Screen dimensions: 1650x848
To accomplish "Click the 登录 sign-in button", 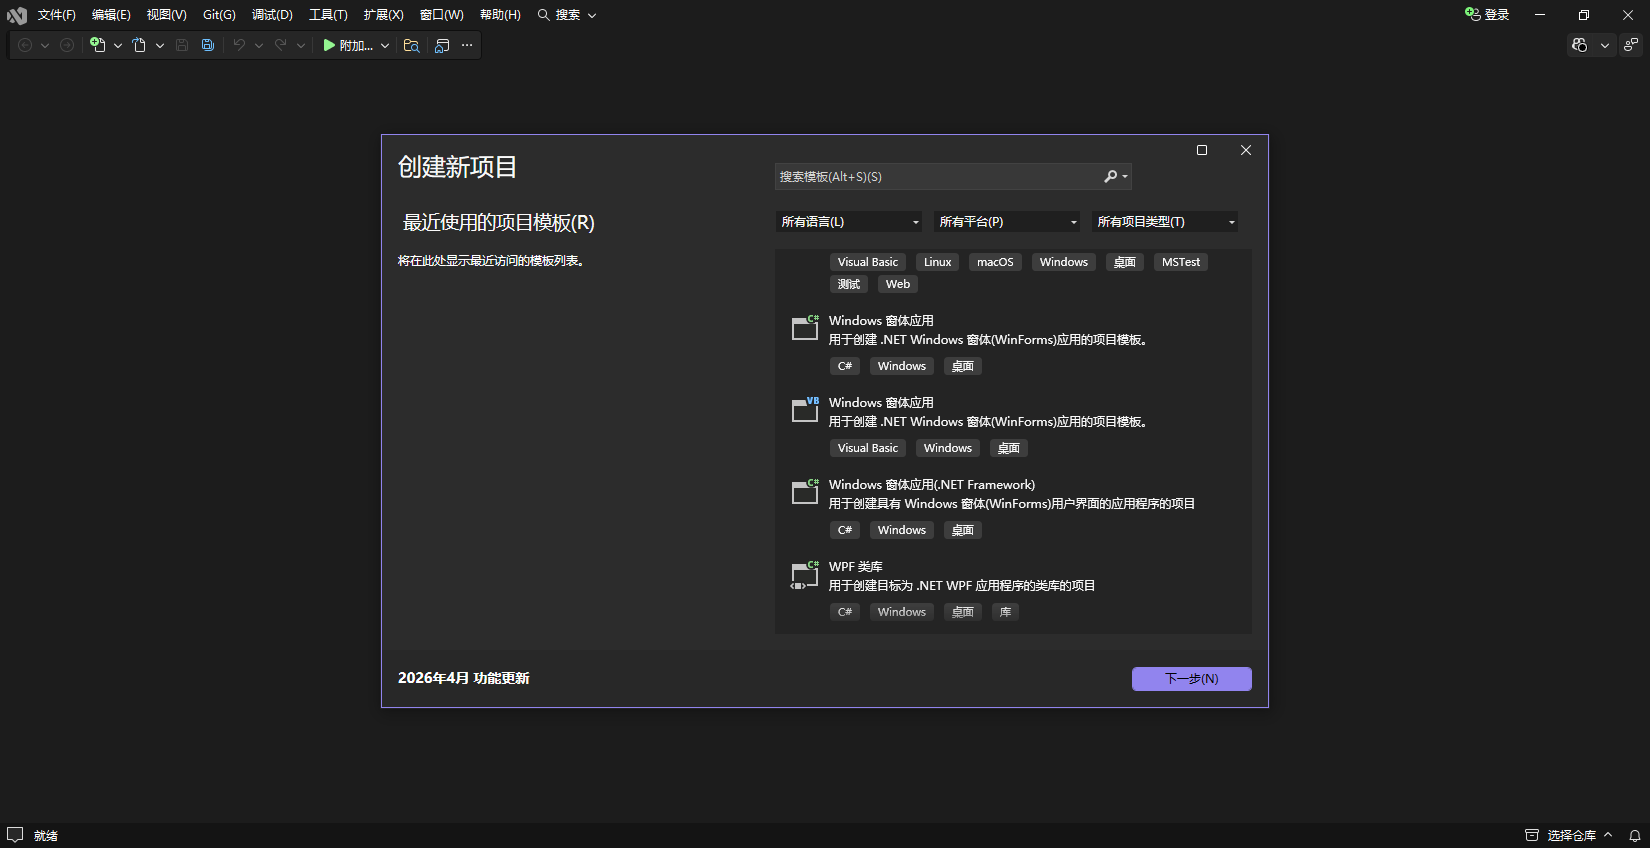I will (x=1487, y=15).
